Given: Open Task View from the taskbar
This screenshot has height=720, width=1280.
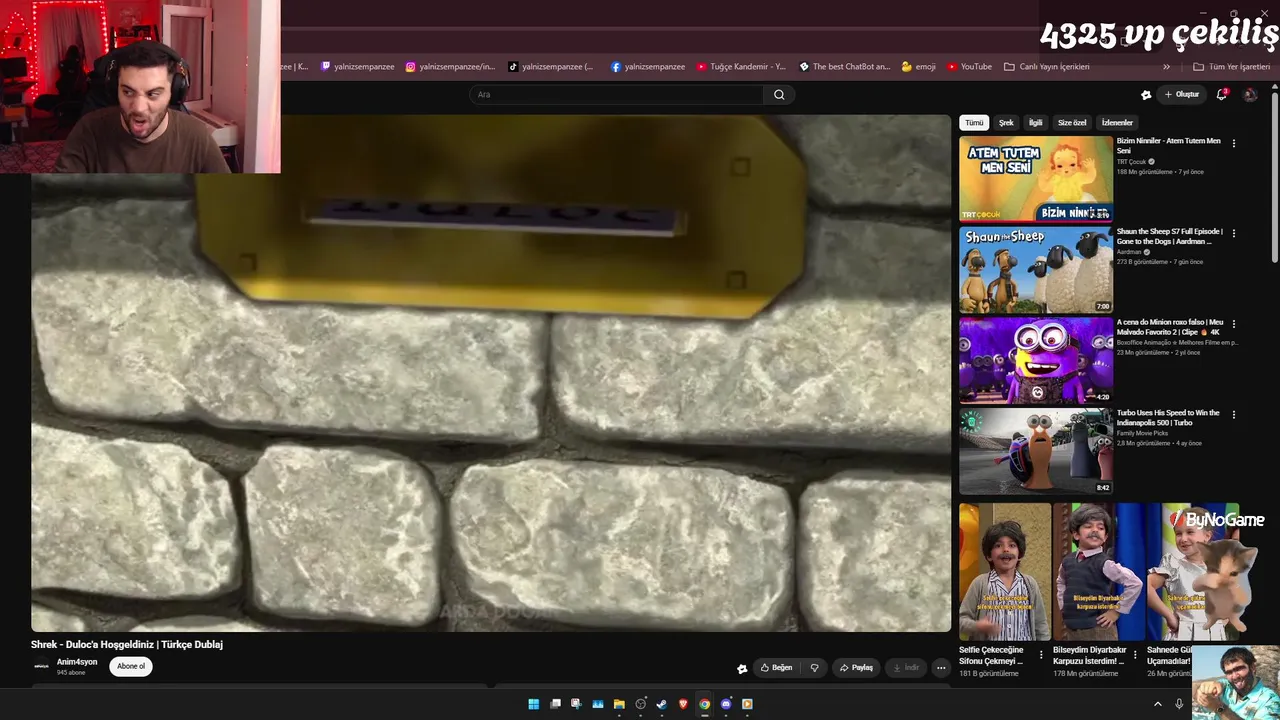Looking at the screenshot, I should (x=555, y=704).
